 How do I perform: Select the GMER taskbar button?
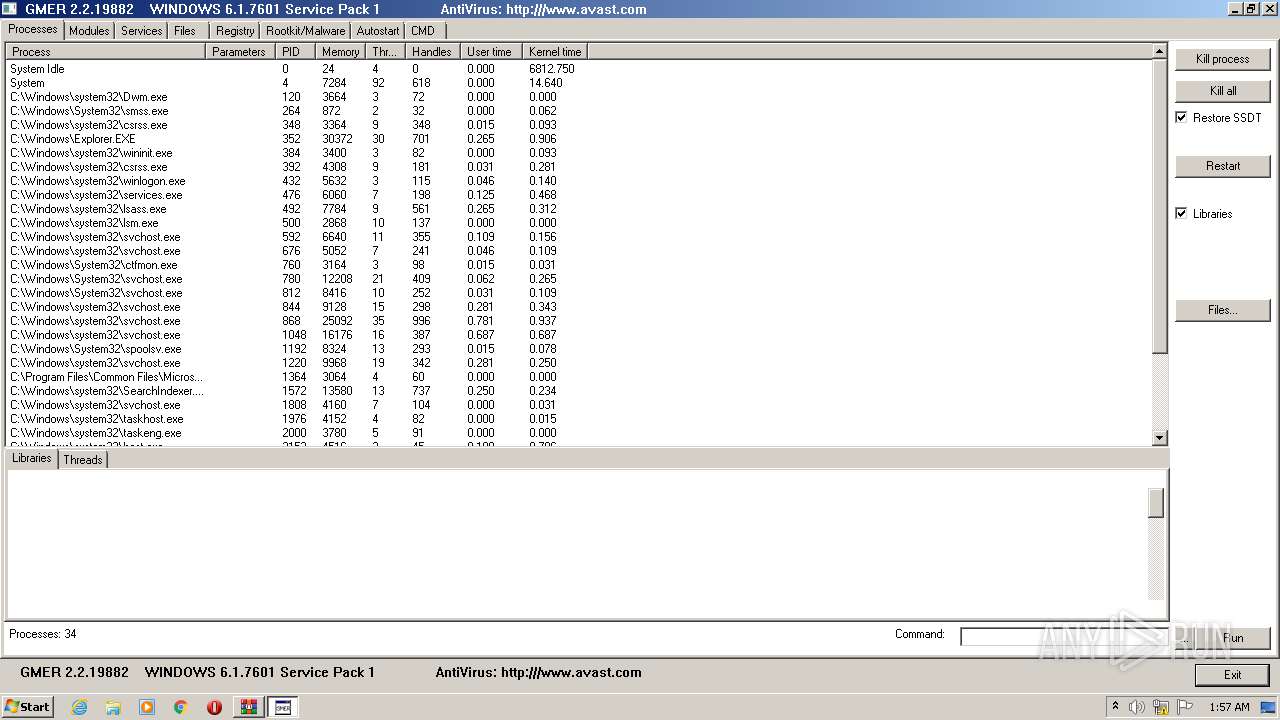(x=283, y=707)
